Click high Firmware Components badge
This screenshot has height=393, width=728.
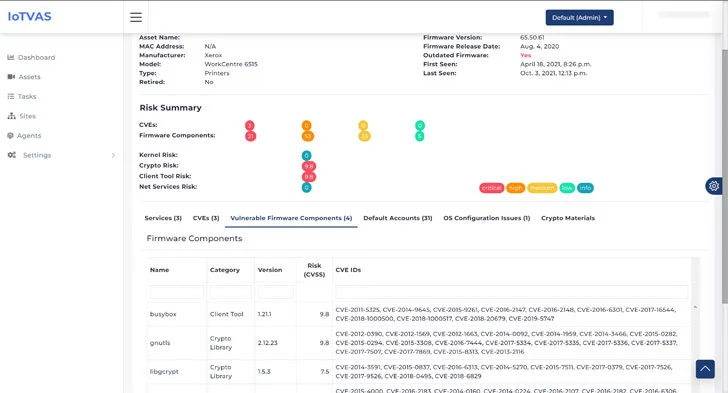(x=308, y=136)
